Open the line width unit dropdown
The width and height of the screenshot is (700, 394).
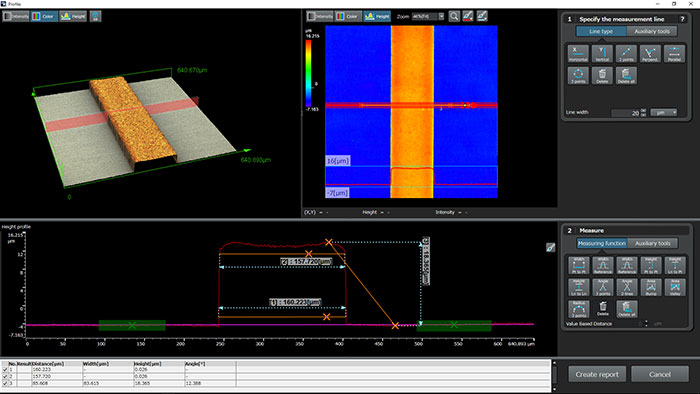[x=664, y=112]
